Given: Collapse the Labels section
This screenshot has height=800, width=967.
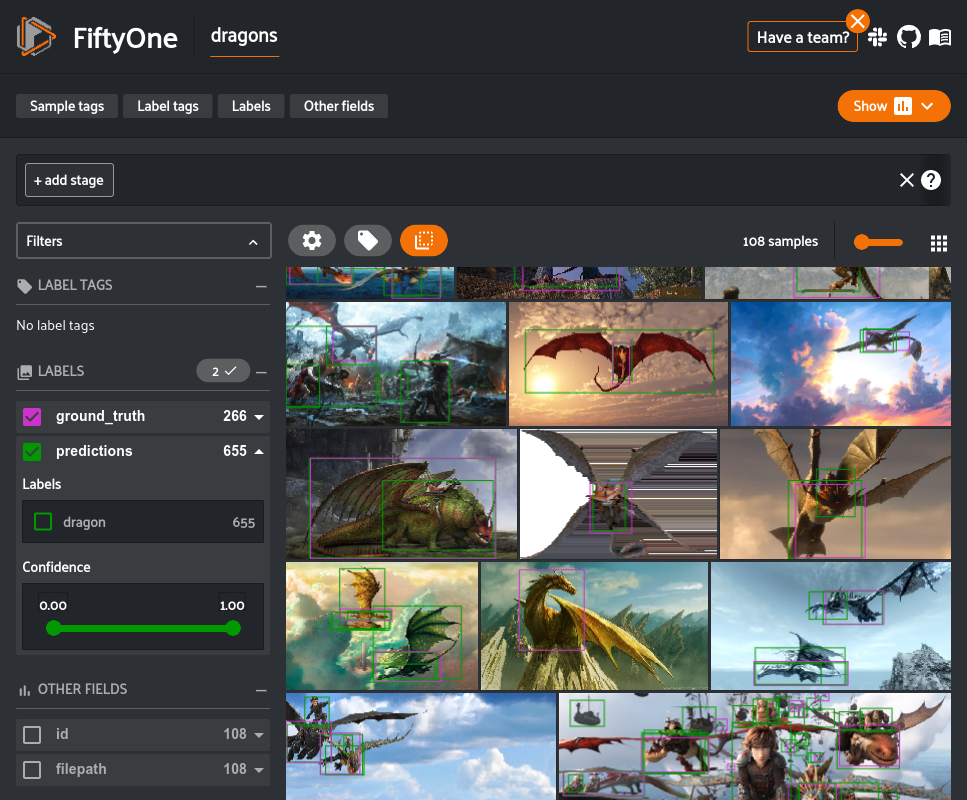Looking at the screenshot, I should click(x=261, y=373).
